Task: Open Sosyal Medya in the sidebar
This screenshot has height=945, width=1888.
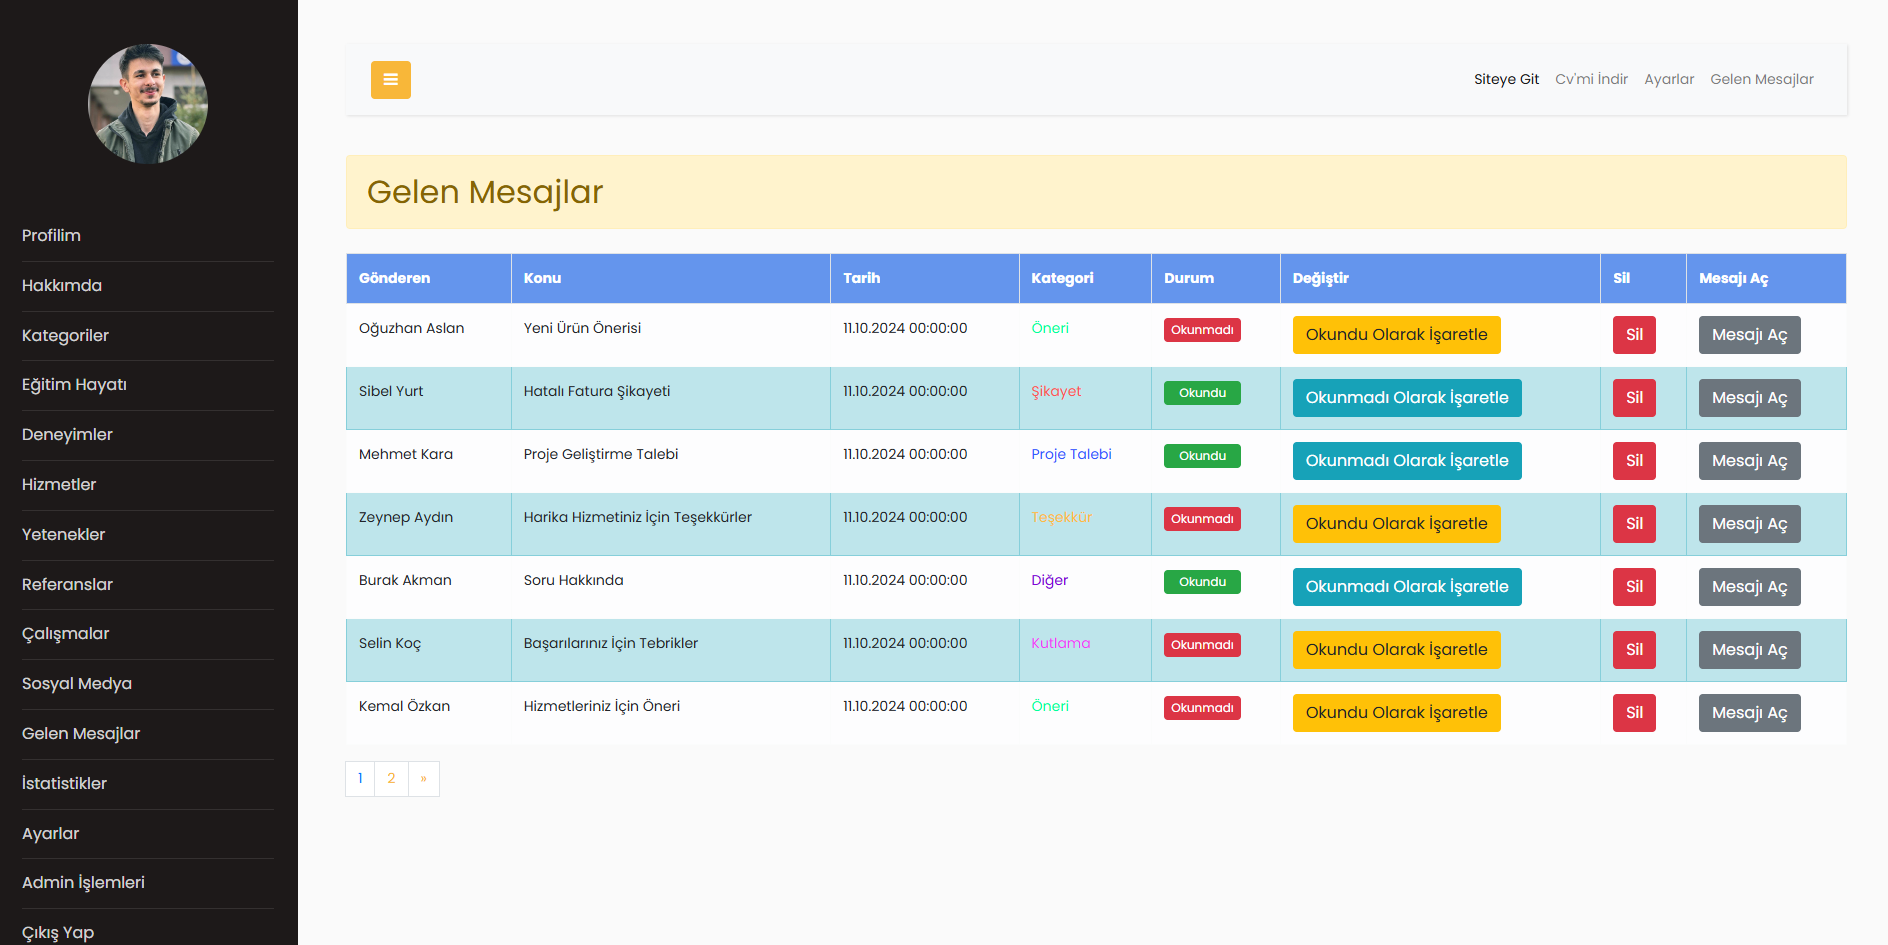Action: [77, 684]
